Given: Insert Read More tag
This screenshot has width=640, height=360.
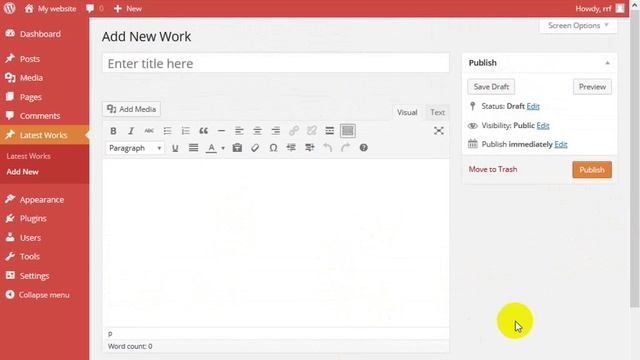Looking at the screenshot, I should [x=329, y=131].
